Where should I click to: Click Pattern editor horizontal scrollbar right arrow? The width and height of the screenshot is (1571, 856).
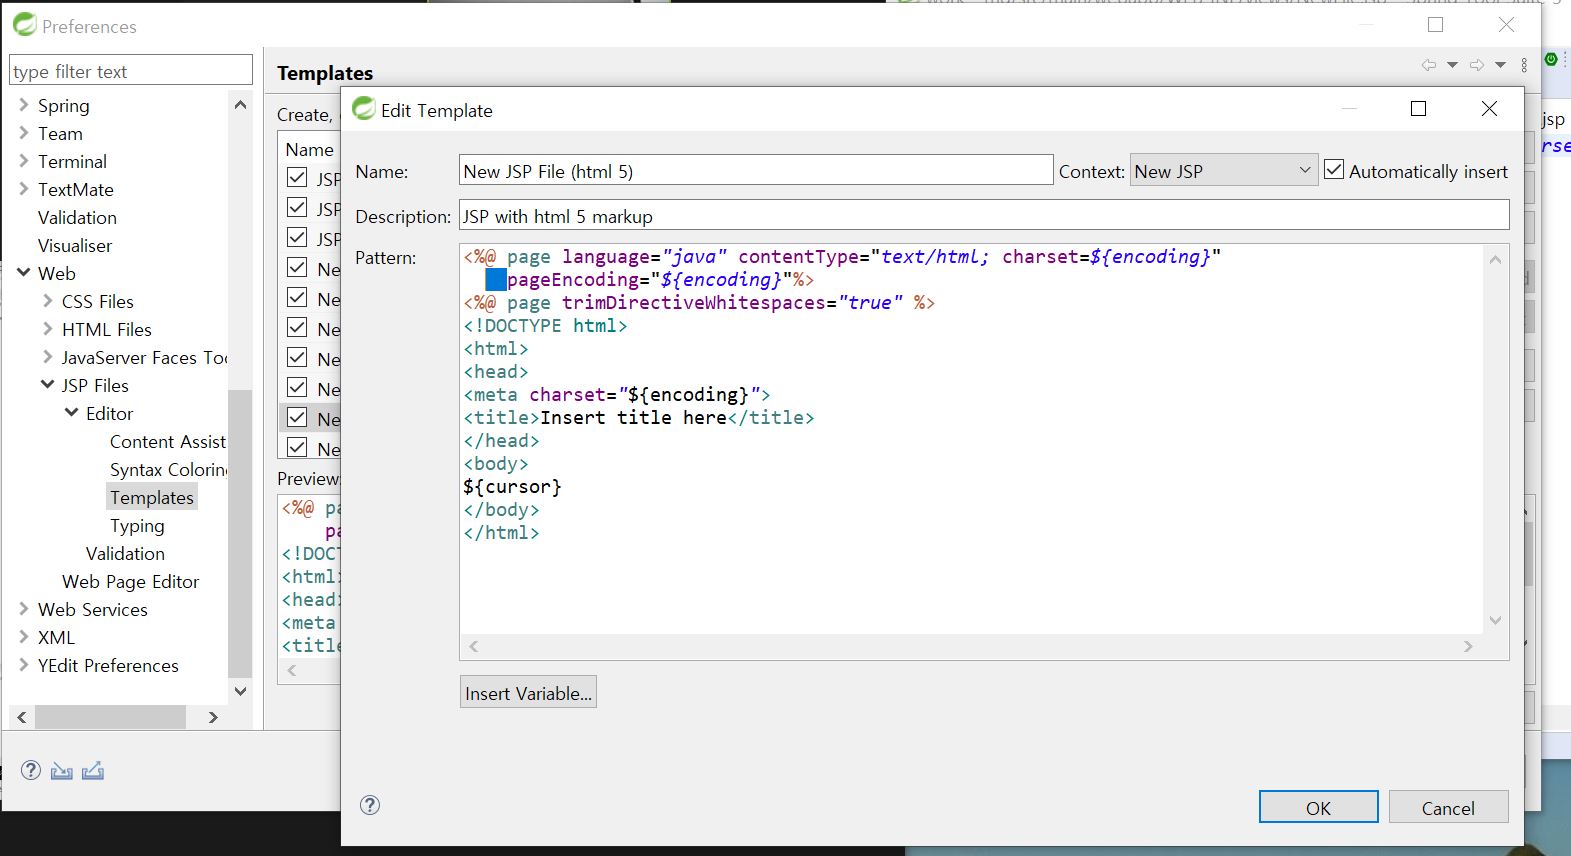1468,646
